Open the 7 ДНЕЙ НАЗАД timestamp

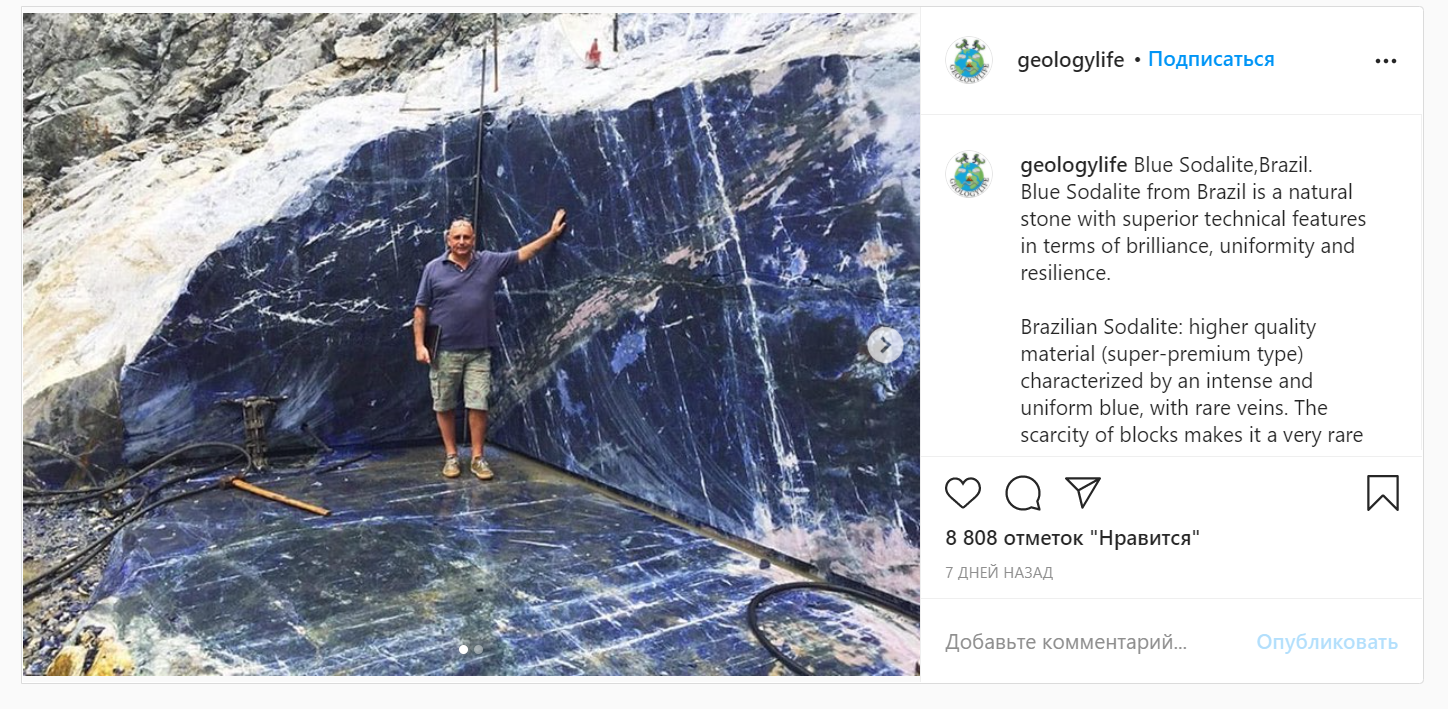999,573
